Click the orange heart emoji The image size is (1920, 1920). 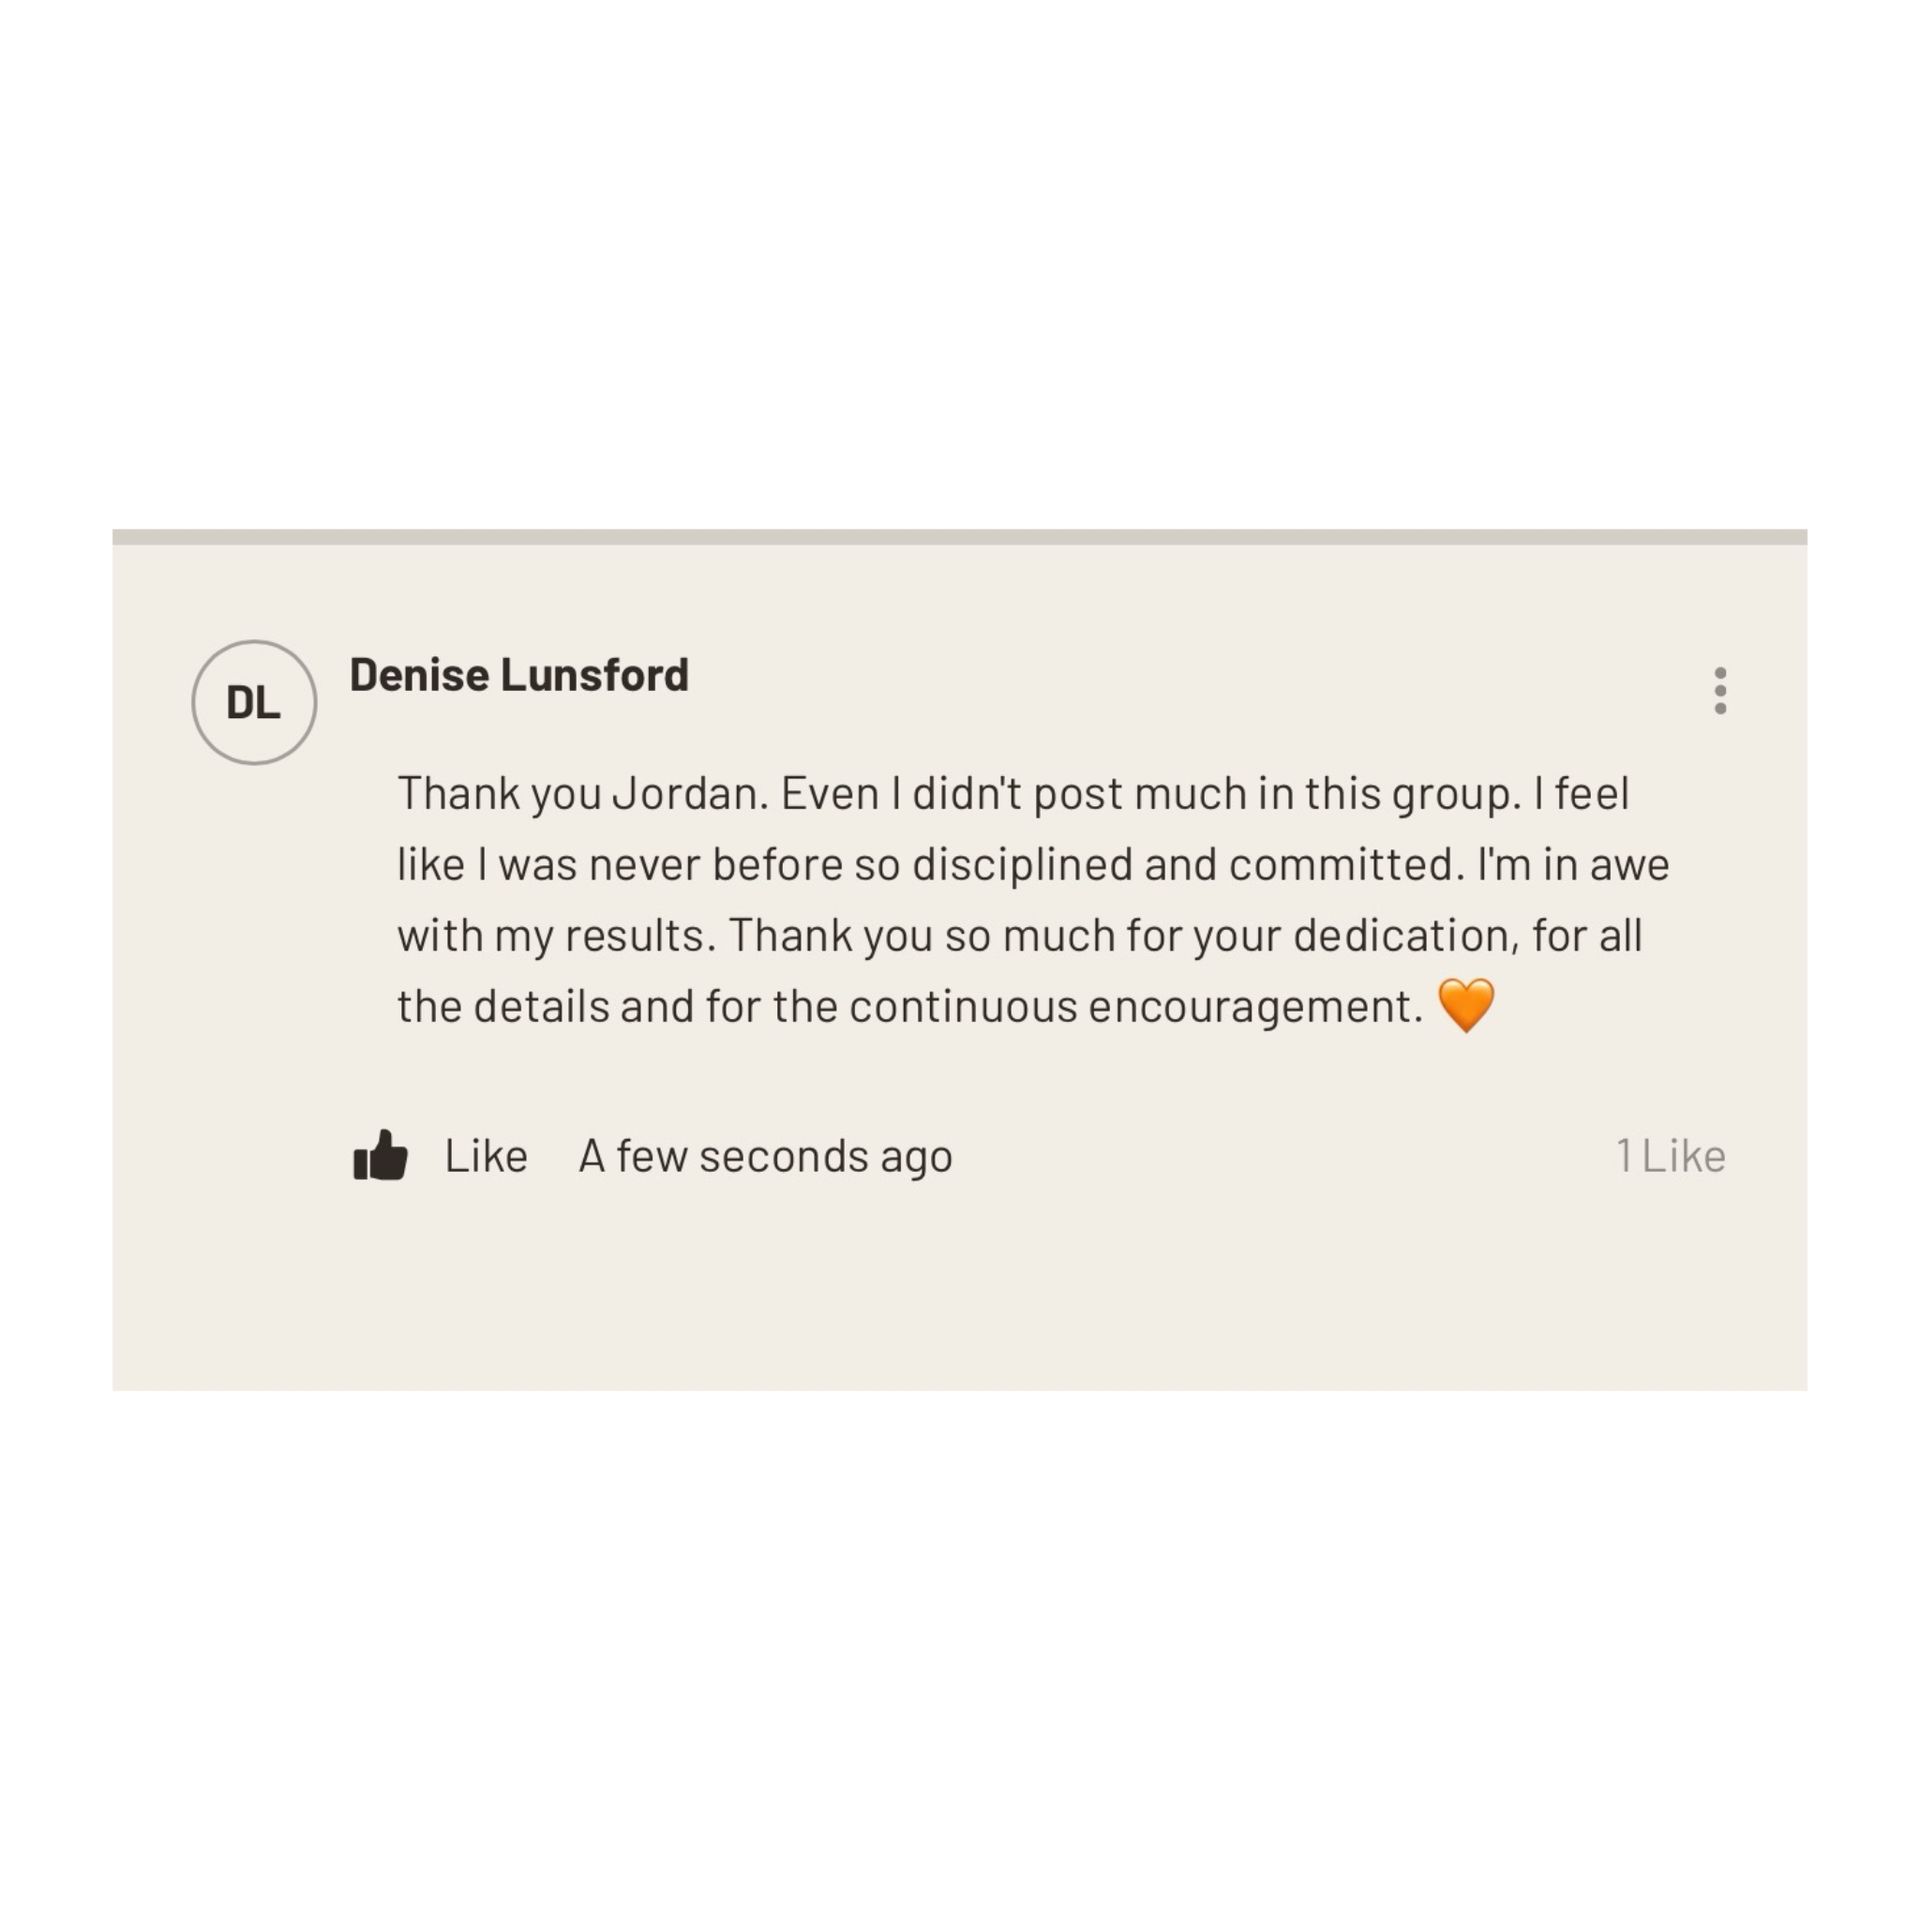1466,1006
